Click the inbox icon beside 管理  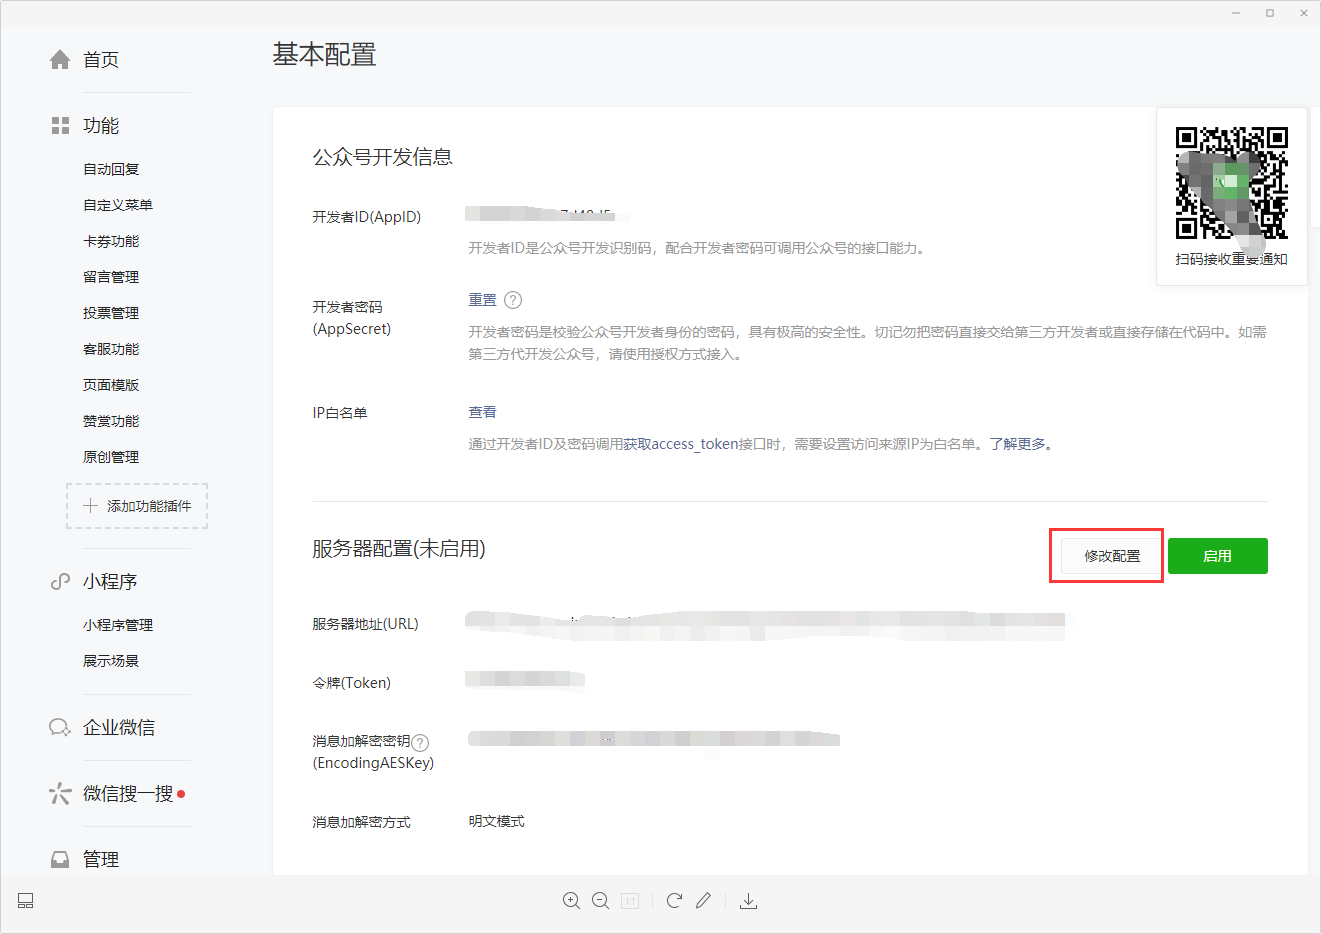(60, 860)
